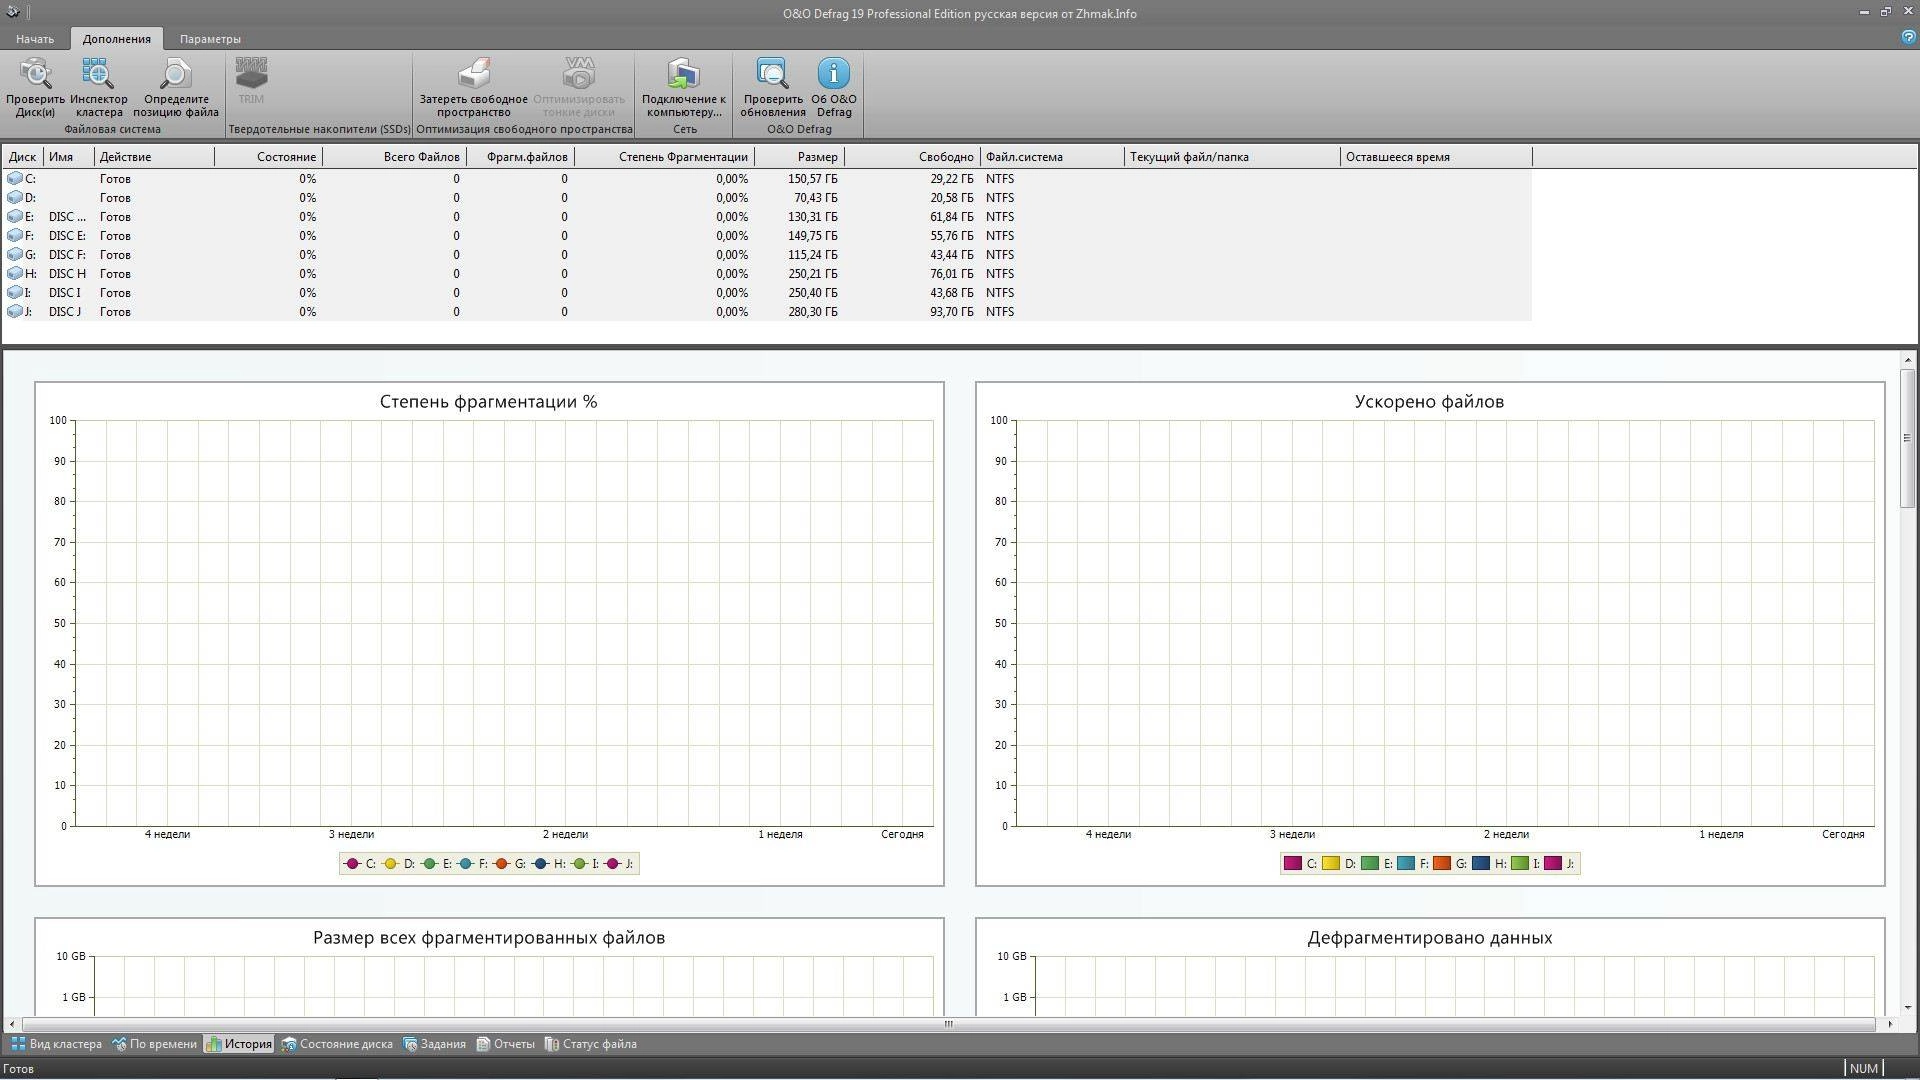The height and width of the screenshot is (1080, 1920).
Task: Sort by Фрагм.файлов column header
Action: pyautogui.click(x=520, y=157)
